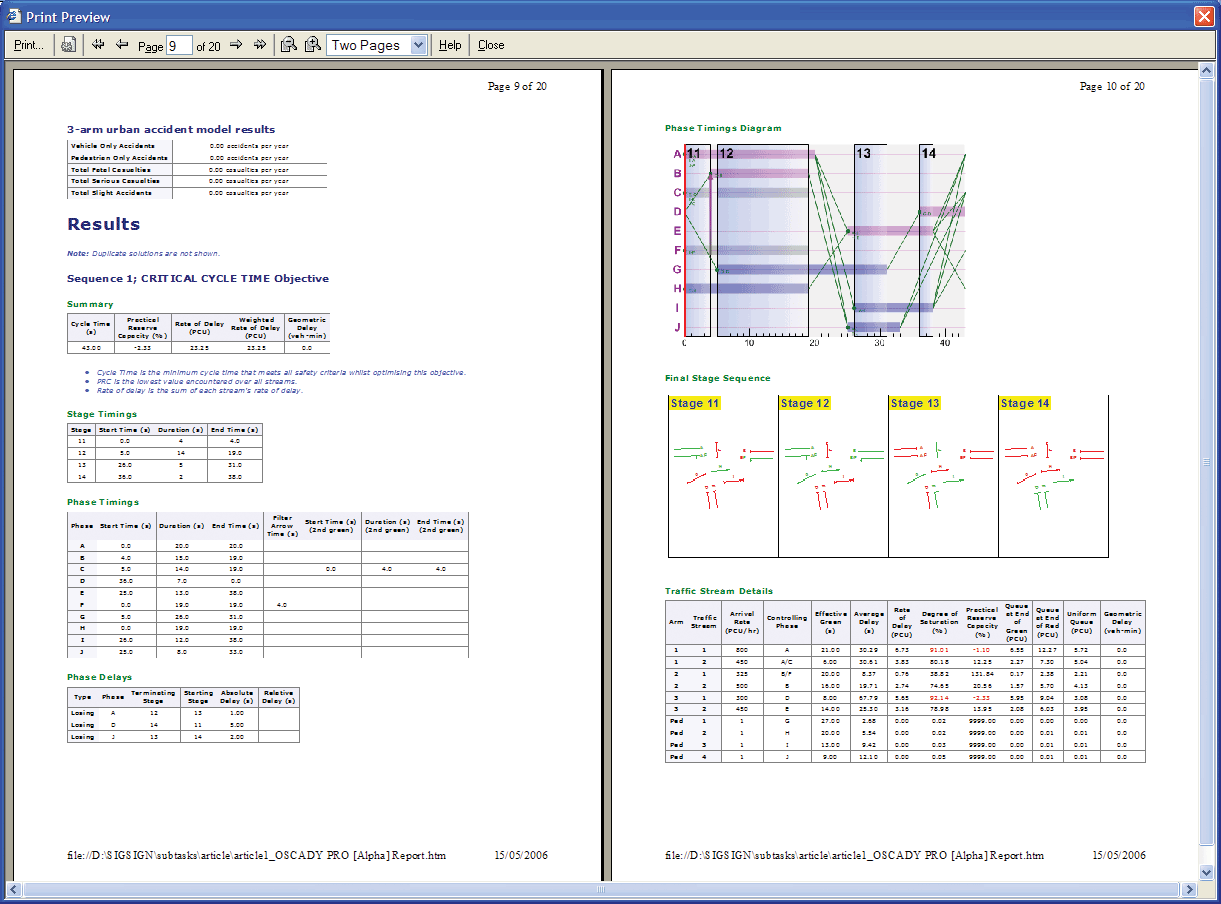The width and height of the screenshot is (1221, 904).
Task: Zoom in using the magnifier plus icon
Action: click(x=313, y=45)
